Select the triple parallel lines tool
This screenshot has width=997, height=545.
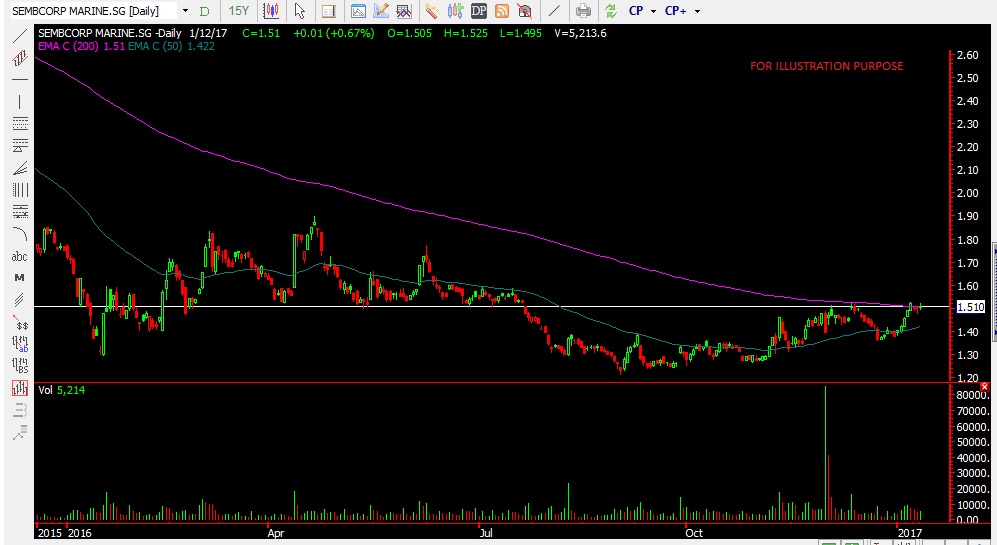(x=20, y=300)
